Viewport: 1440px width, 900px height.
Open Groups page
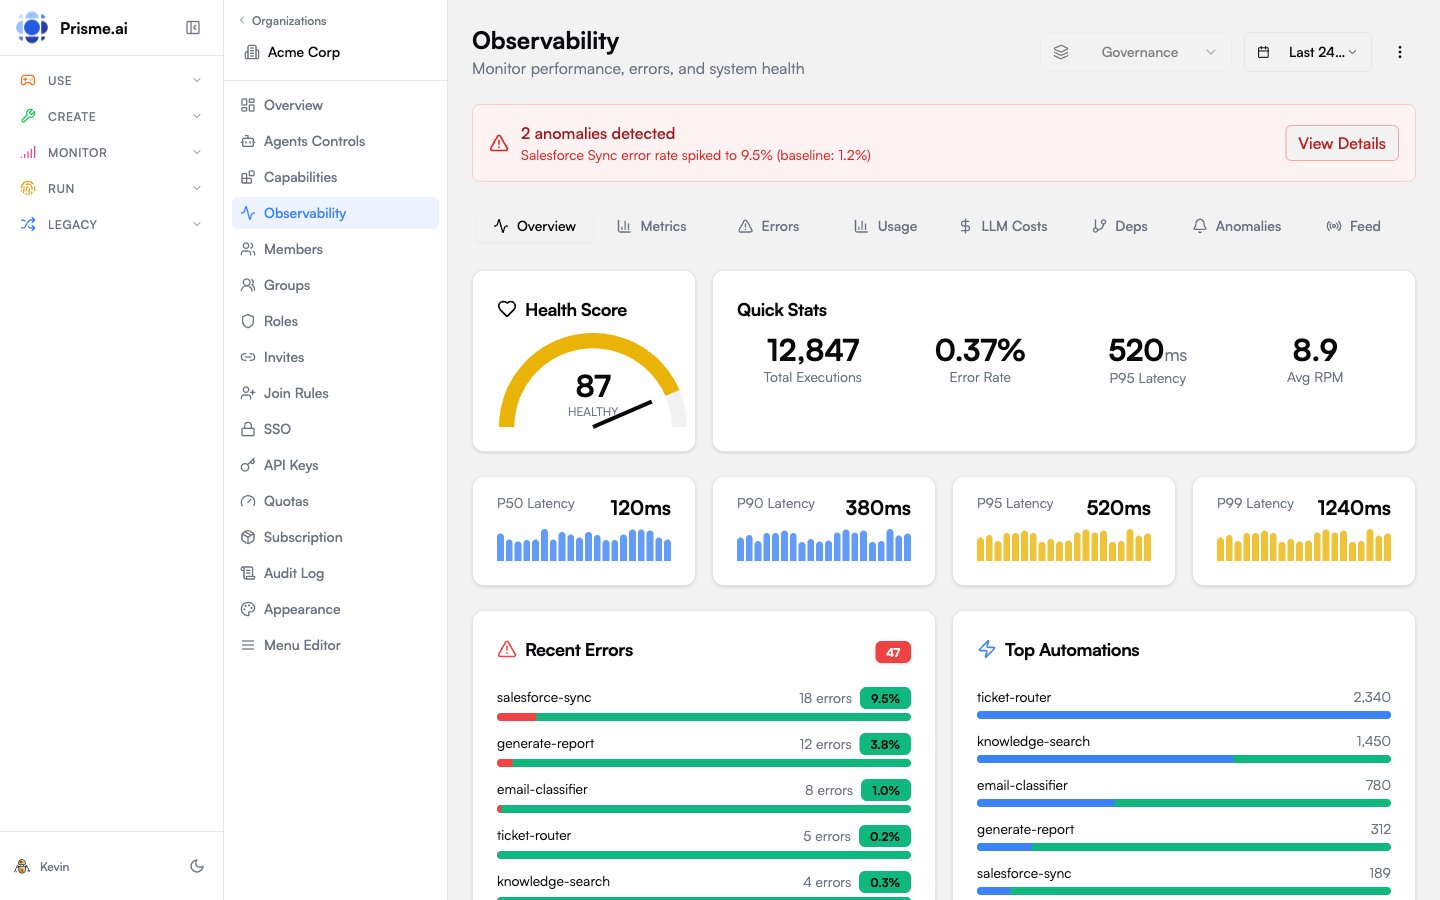point(336,285)
